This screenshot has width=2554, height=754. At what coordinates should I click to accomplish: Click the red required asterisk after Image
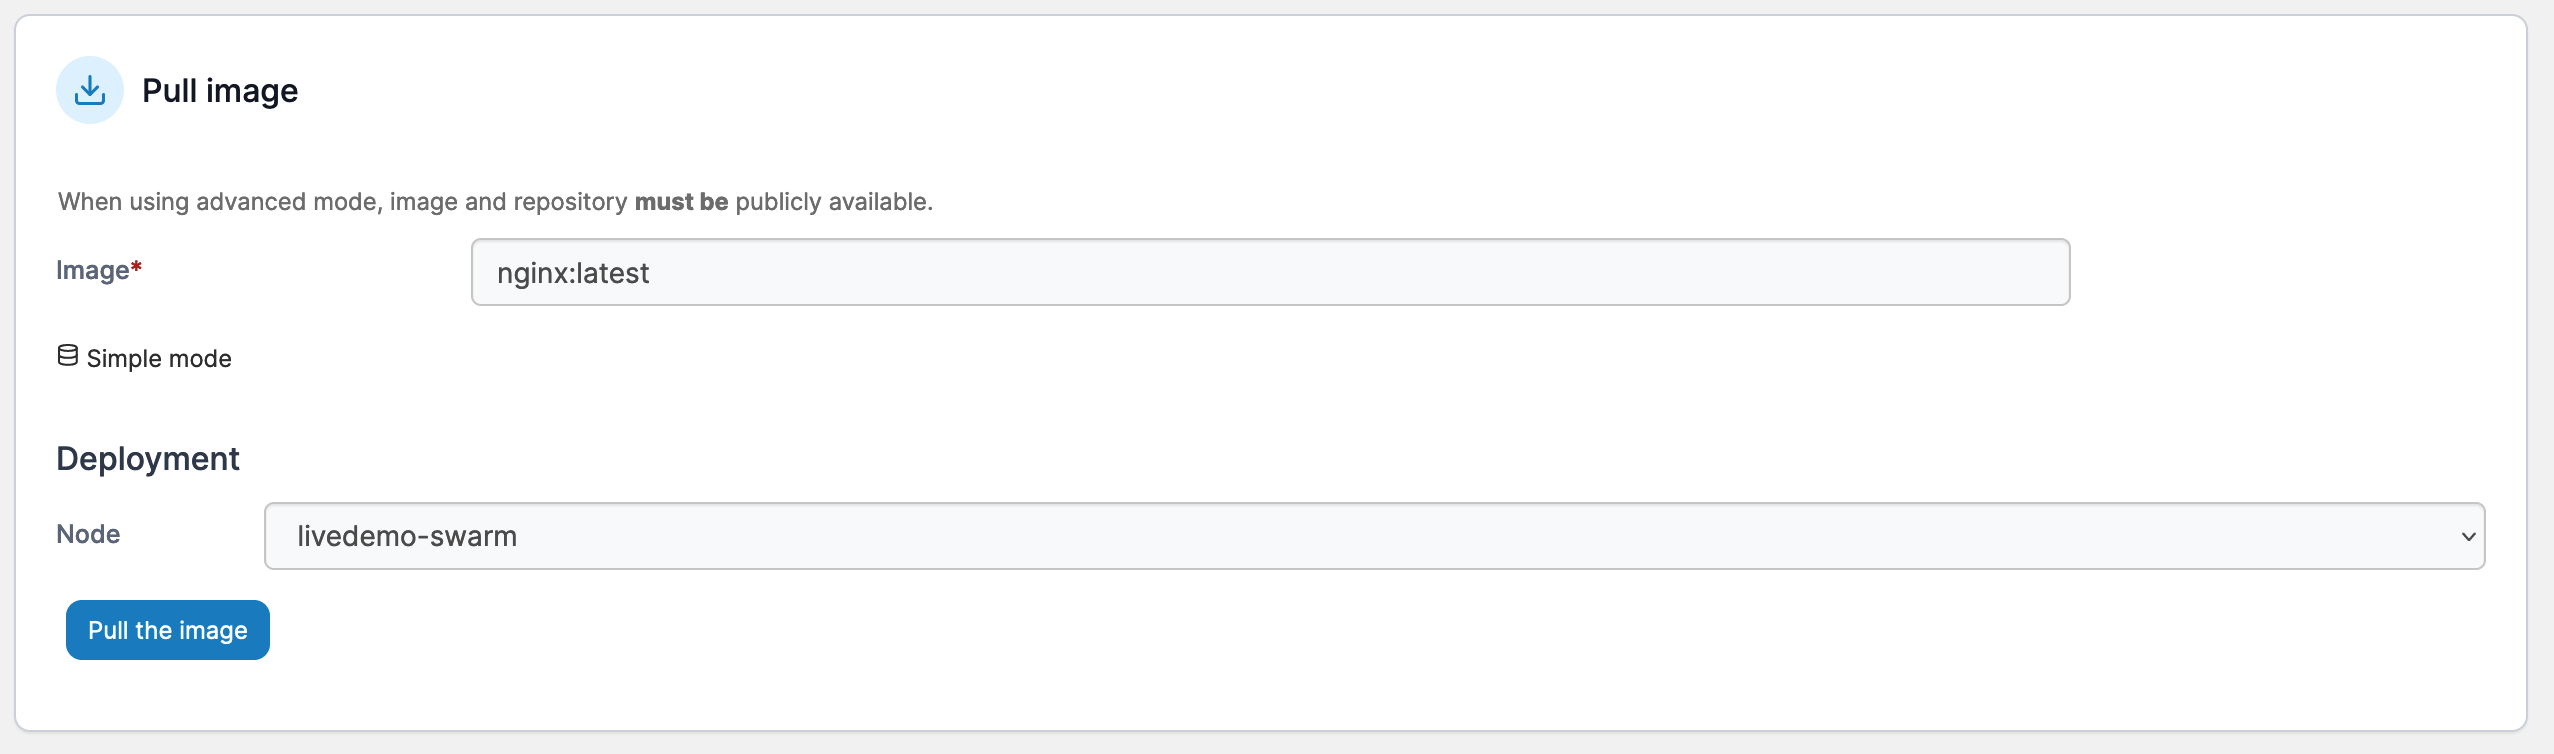click(x=137, y=267)
